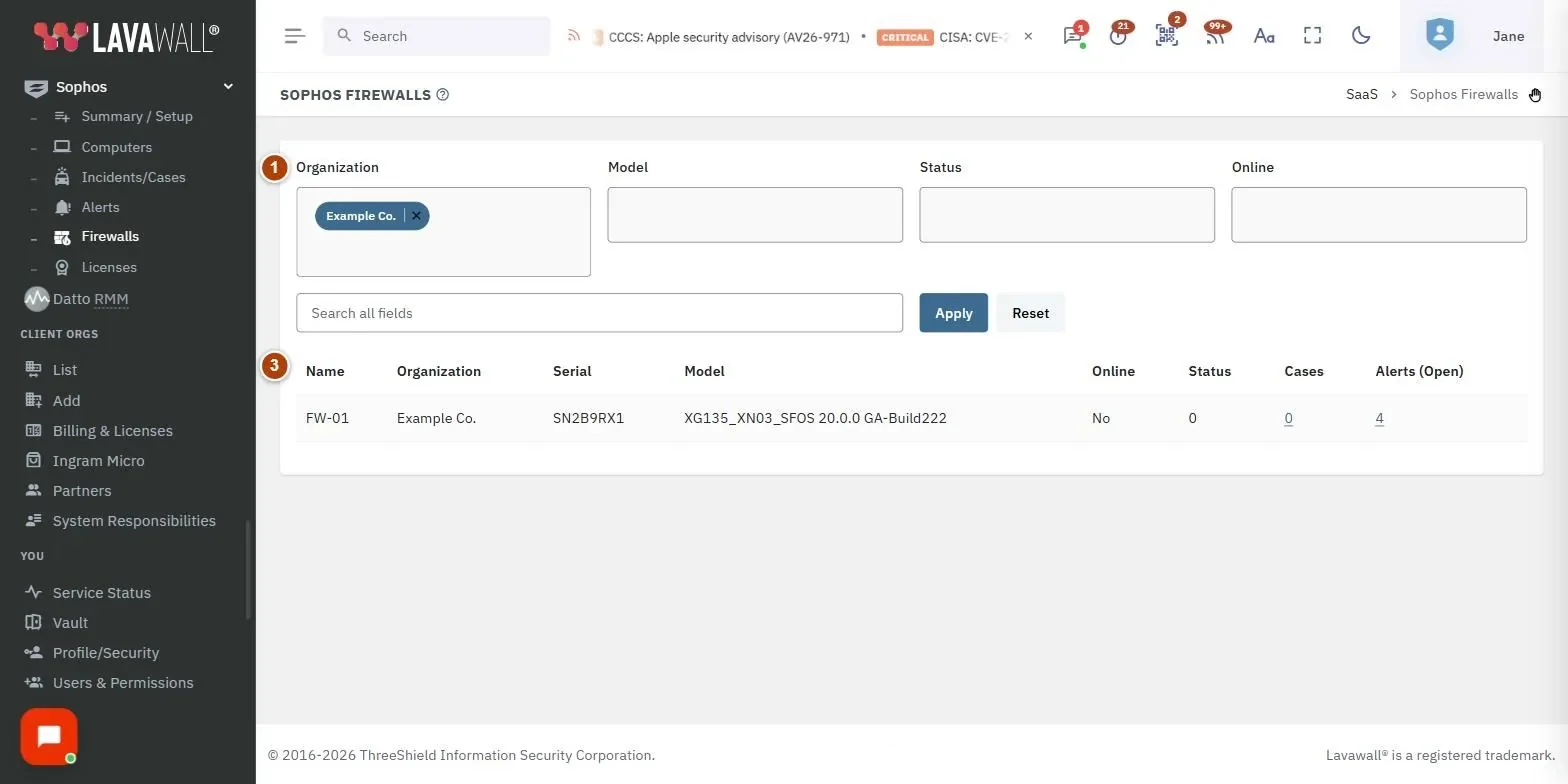The height and width of the screenshot is (784, 1568).
Task: Dismiss the news ticker with X
Action: (1028, 36)
